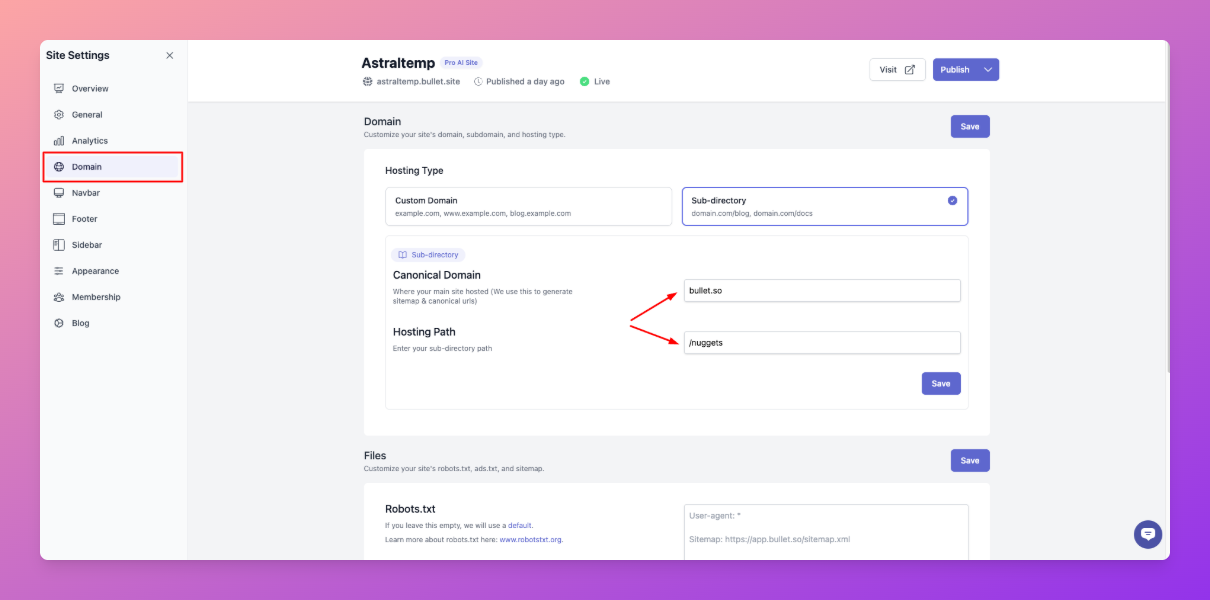Click the Membership people icon

pyautogui.click(x=59, y=297)
